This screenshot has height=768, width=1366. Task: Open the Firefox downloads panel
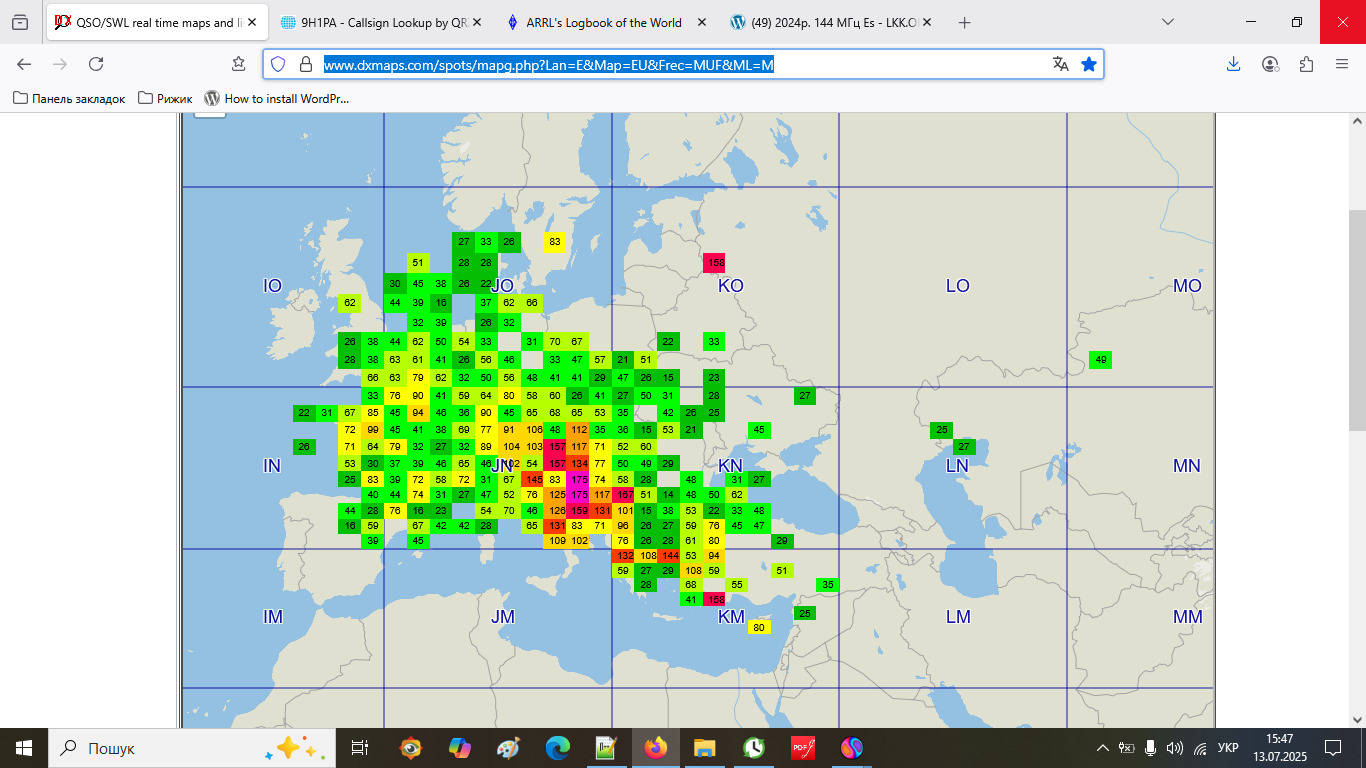(x=1234, y=64)
